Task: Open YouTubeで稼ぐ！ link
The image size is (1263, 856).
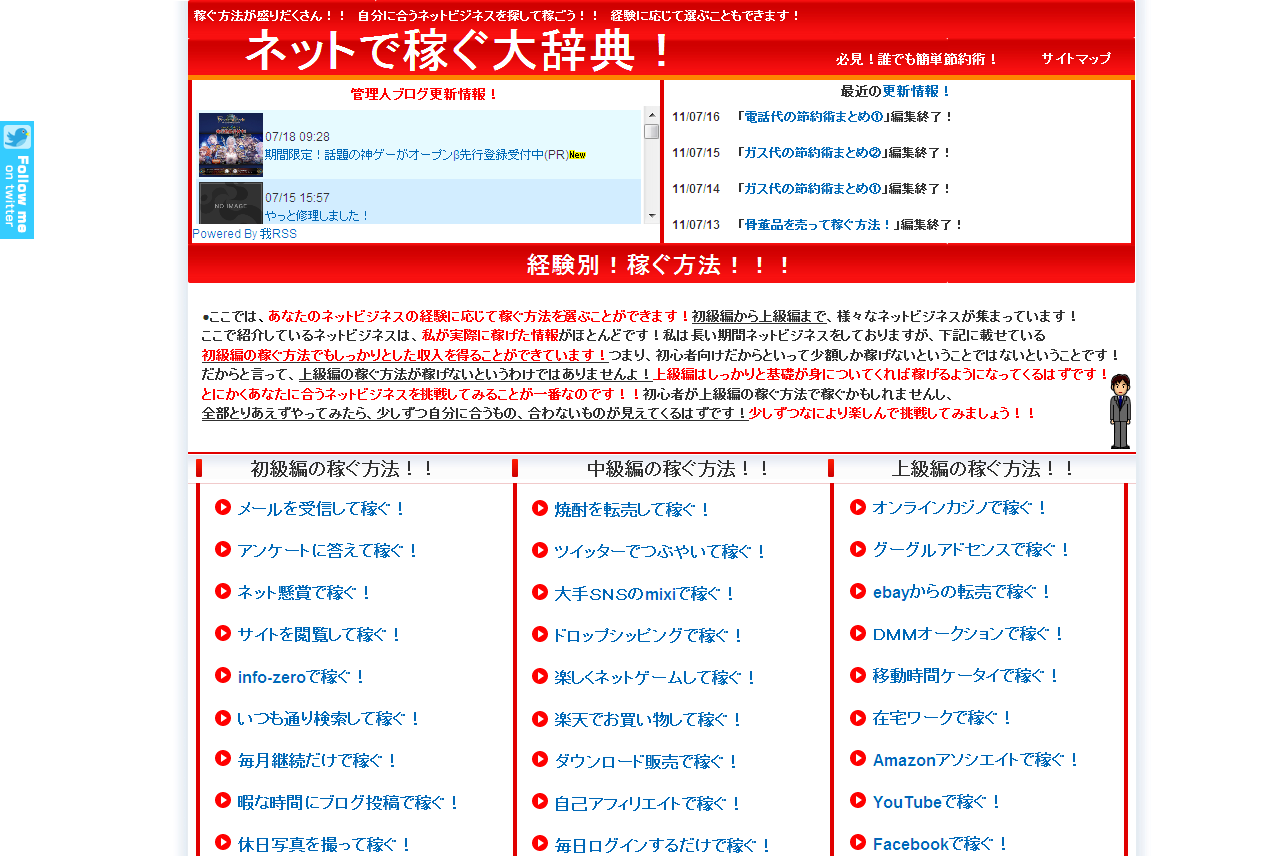Action: pos(937,802)
